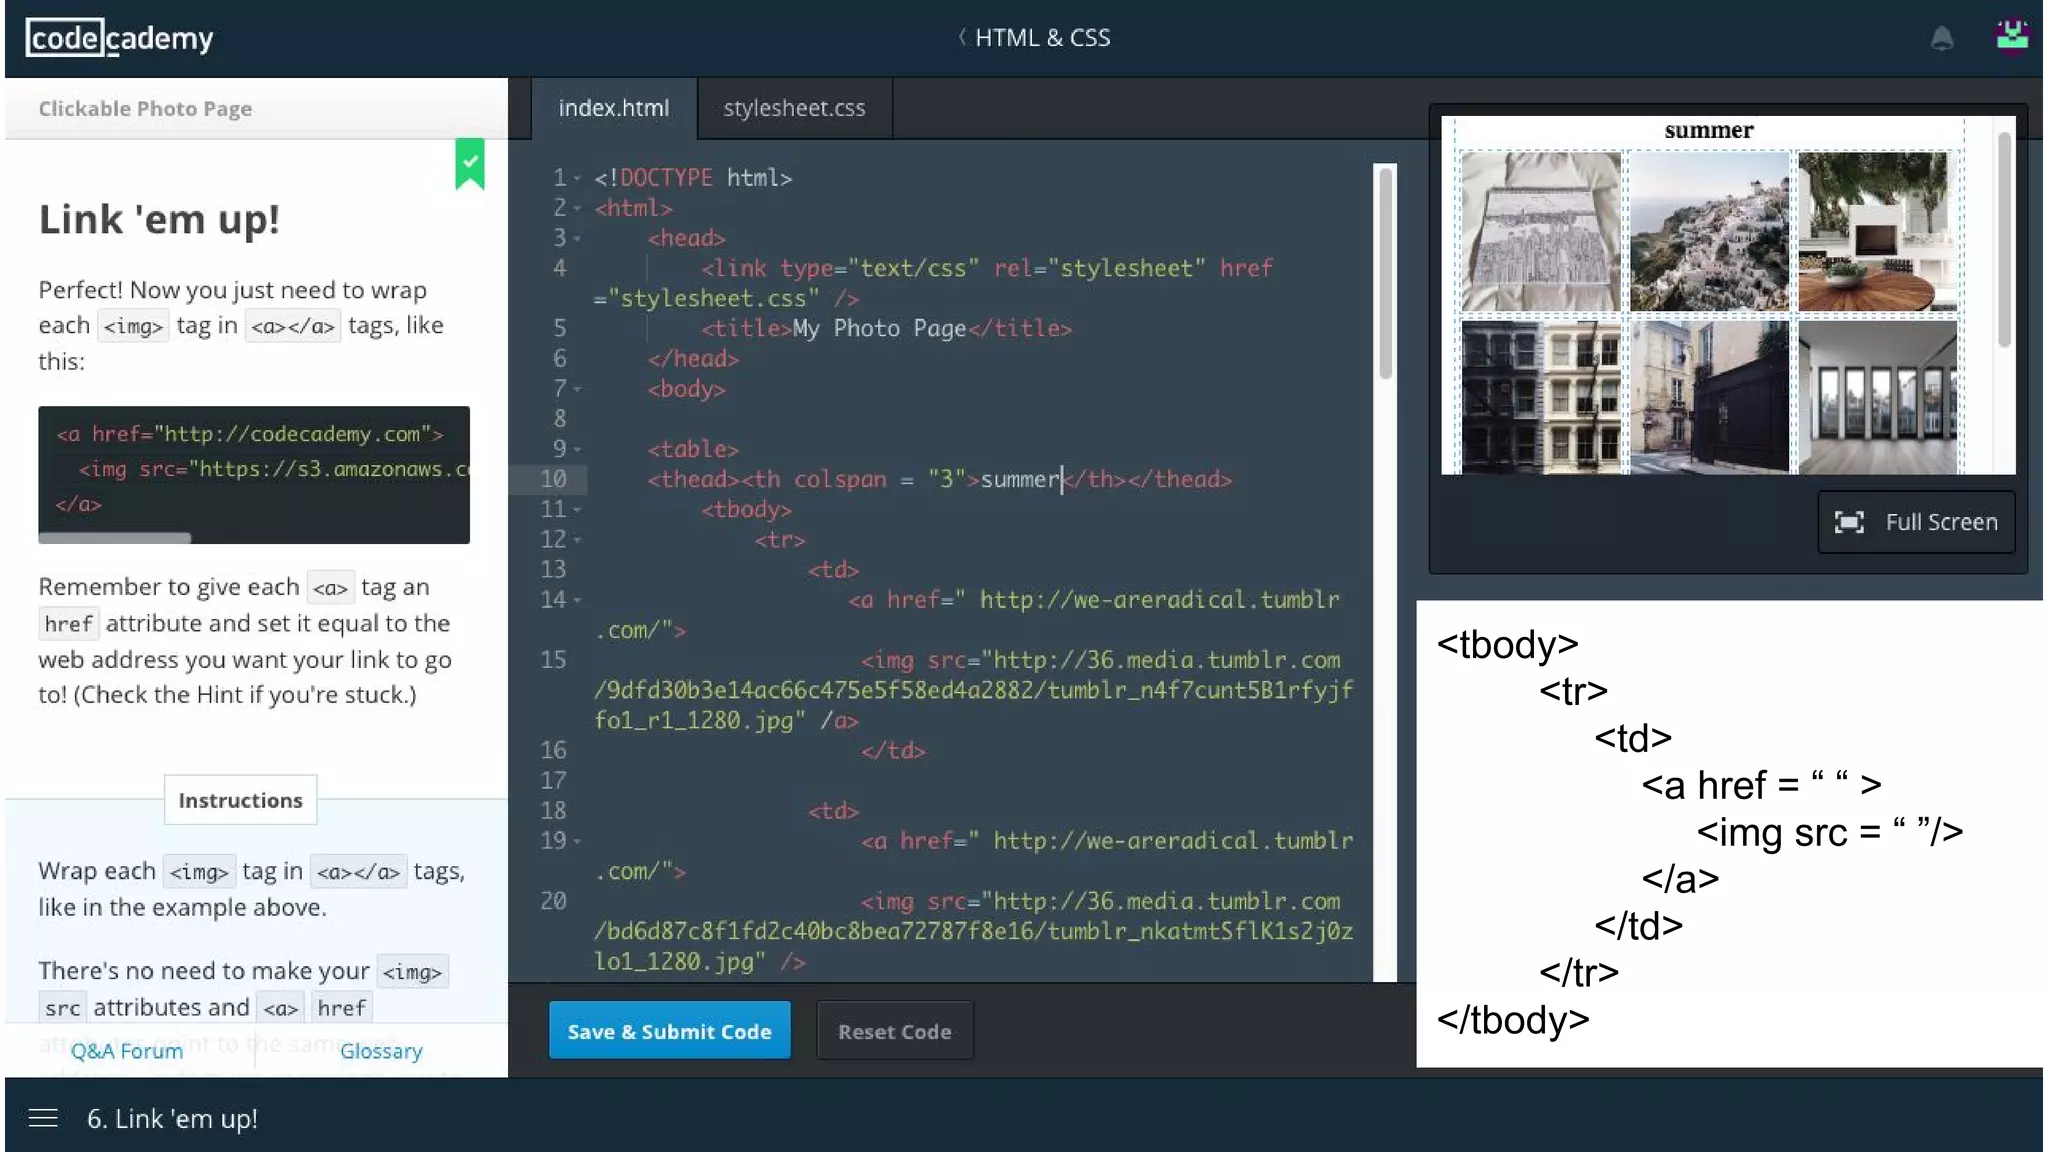Open the Glossary link
This screenshot has width=2048, height=1152.
coord(381,1051)
